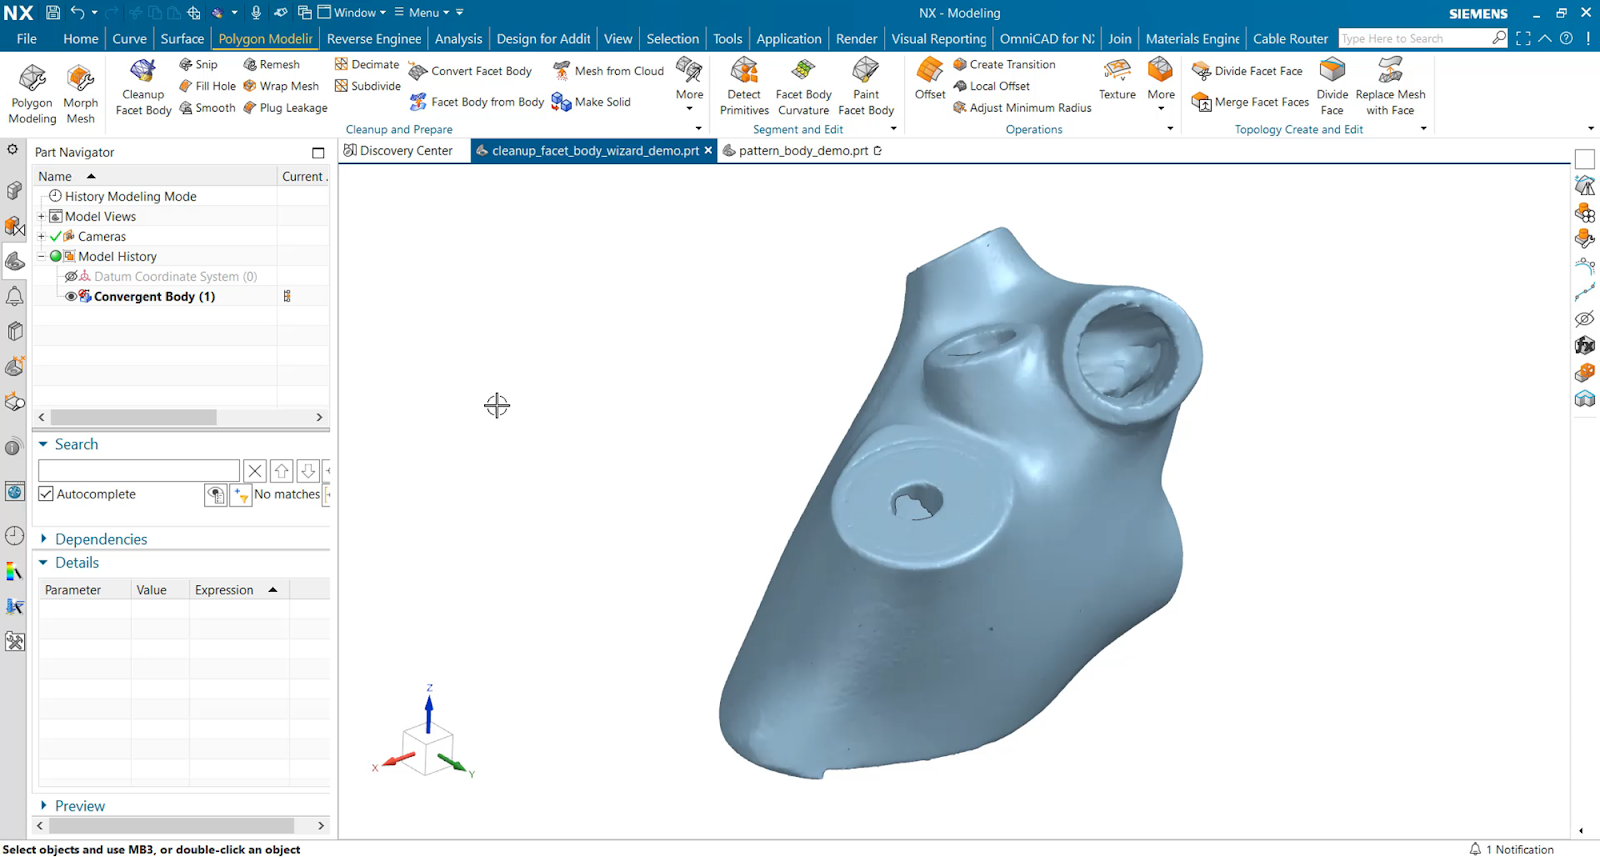Open Replace Mesh with Face tool
Image resolution: width=1600 pixels, height=857 pixels.
pyautogui.click(x=1390, y=72)
